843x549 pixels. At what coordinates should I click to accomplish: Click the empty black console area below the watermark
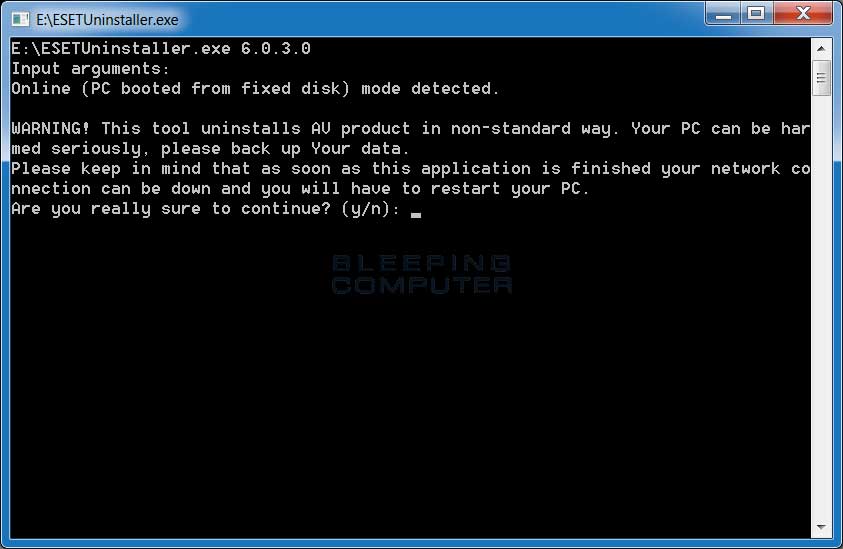pos(411,419)
